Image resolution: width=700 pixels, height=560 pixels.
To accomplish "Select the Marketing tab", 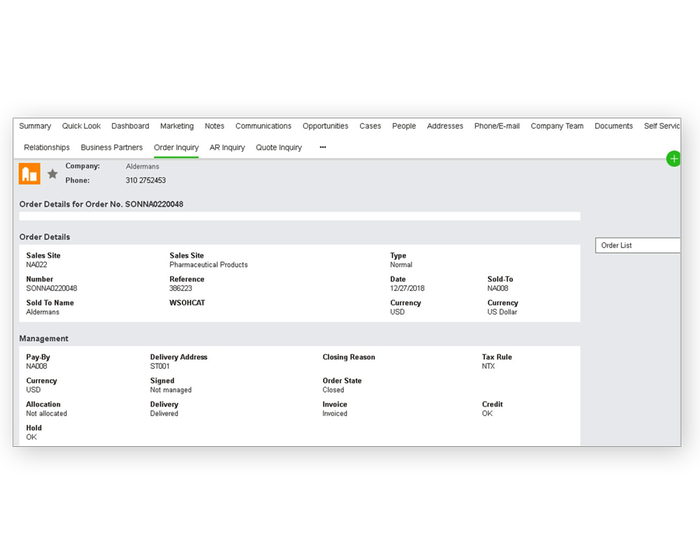I will click(177, 126).
